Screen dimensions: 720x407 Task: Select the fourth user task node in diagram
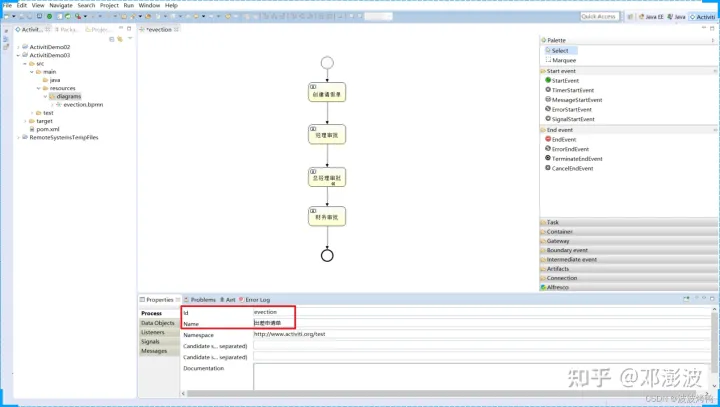click(327, 216)
